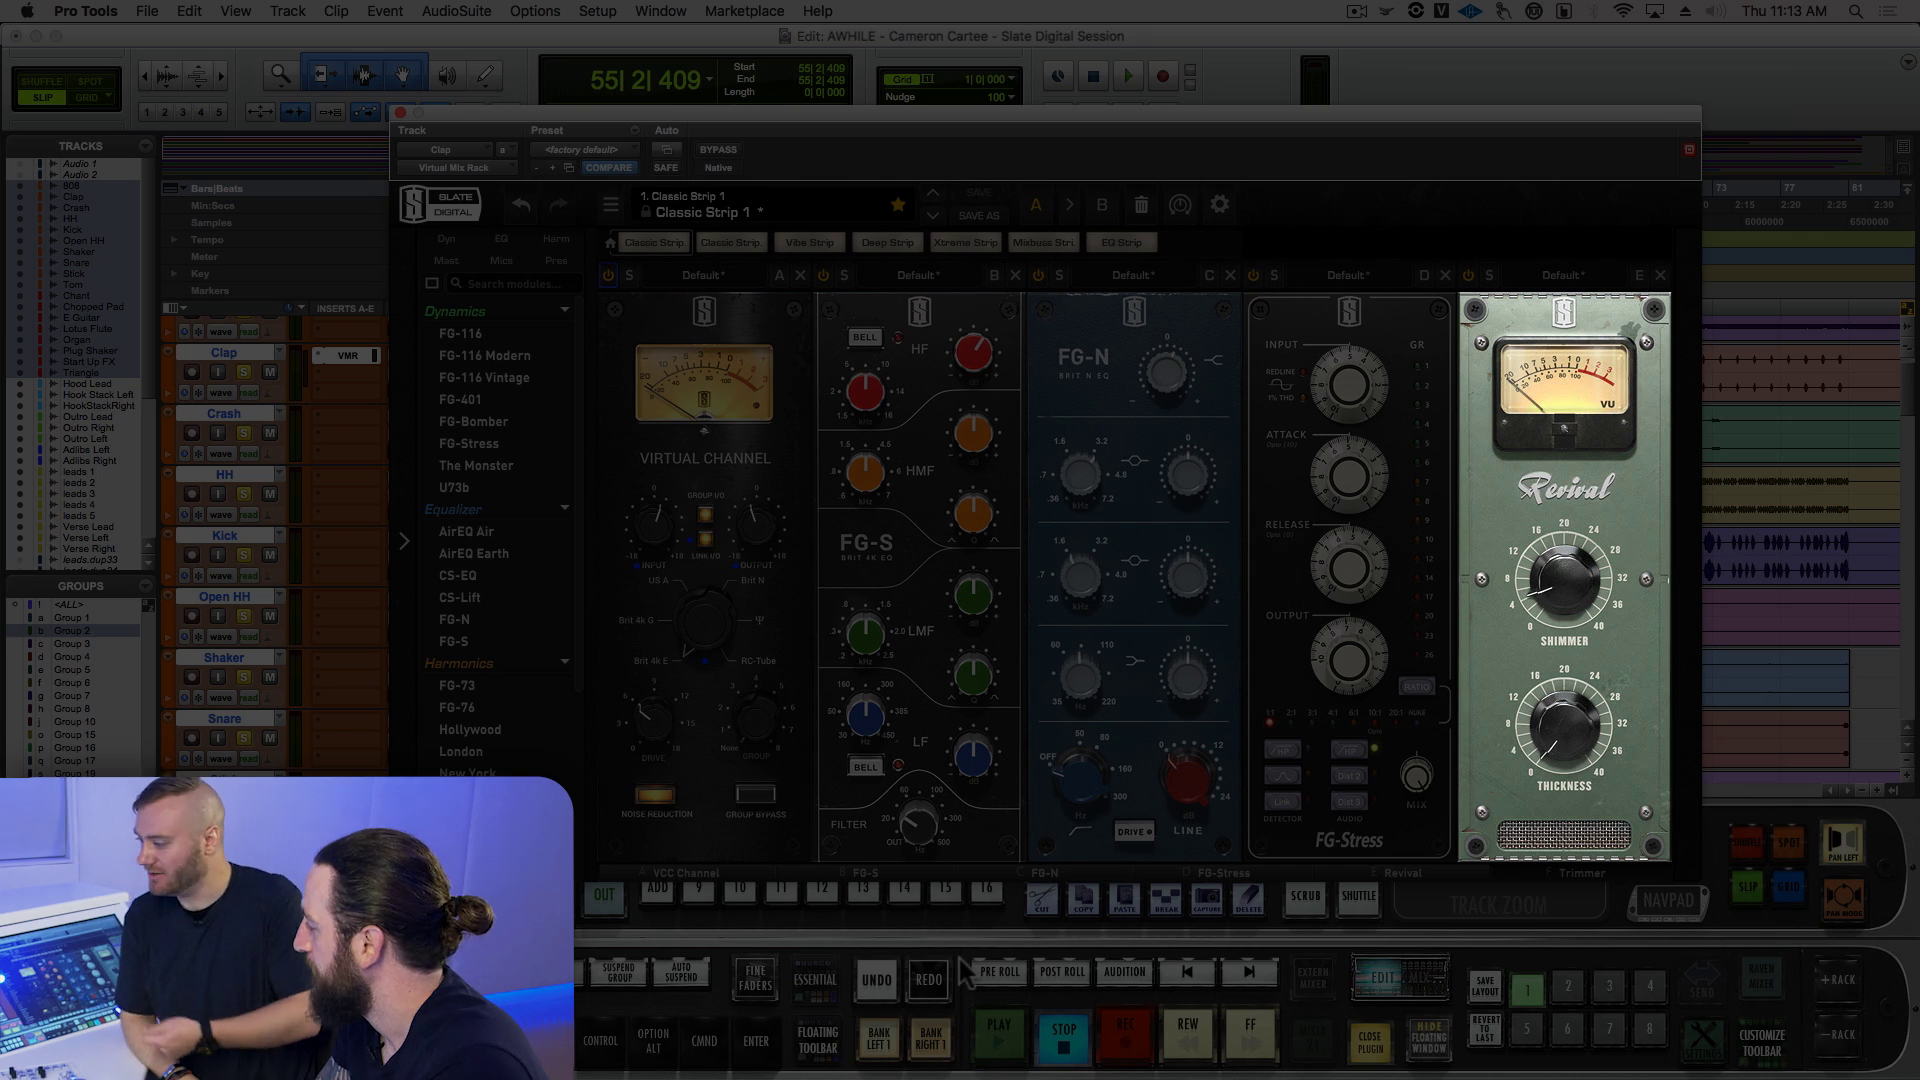Toggle the COMPARE button
The width and height of the screenshot is (1920, 1080).
tap(608, 168)
